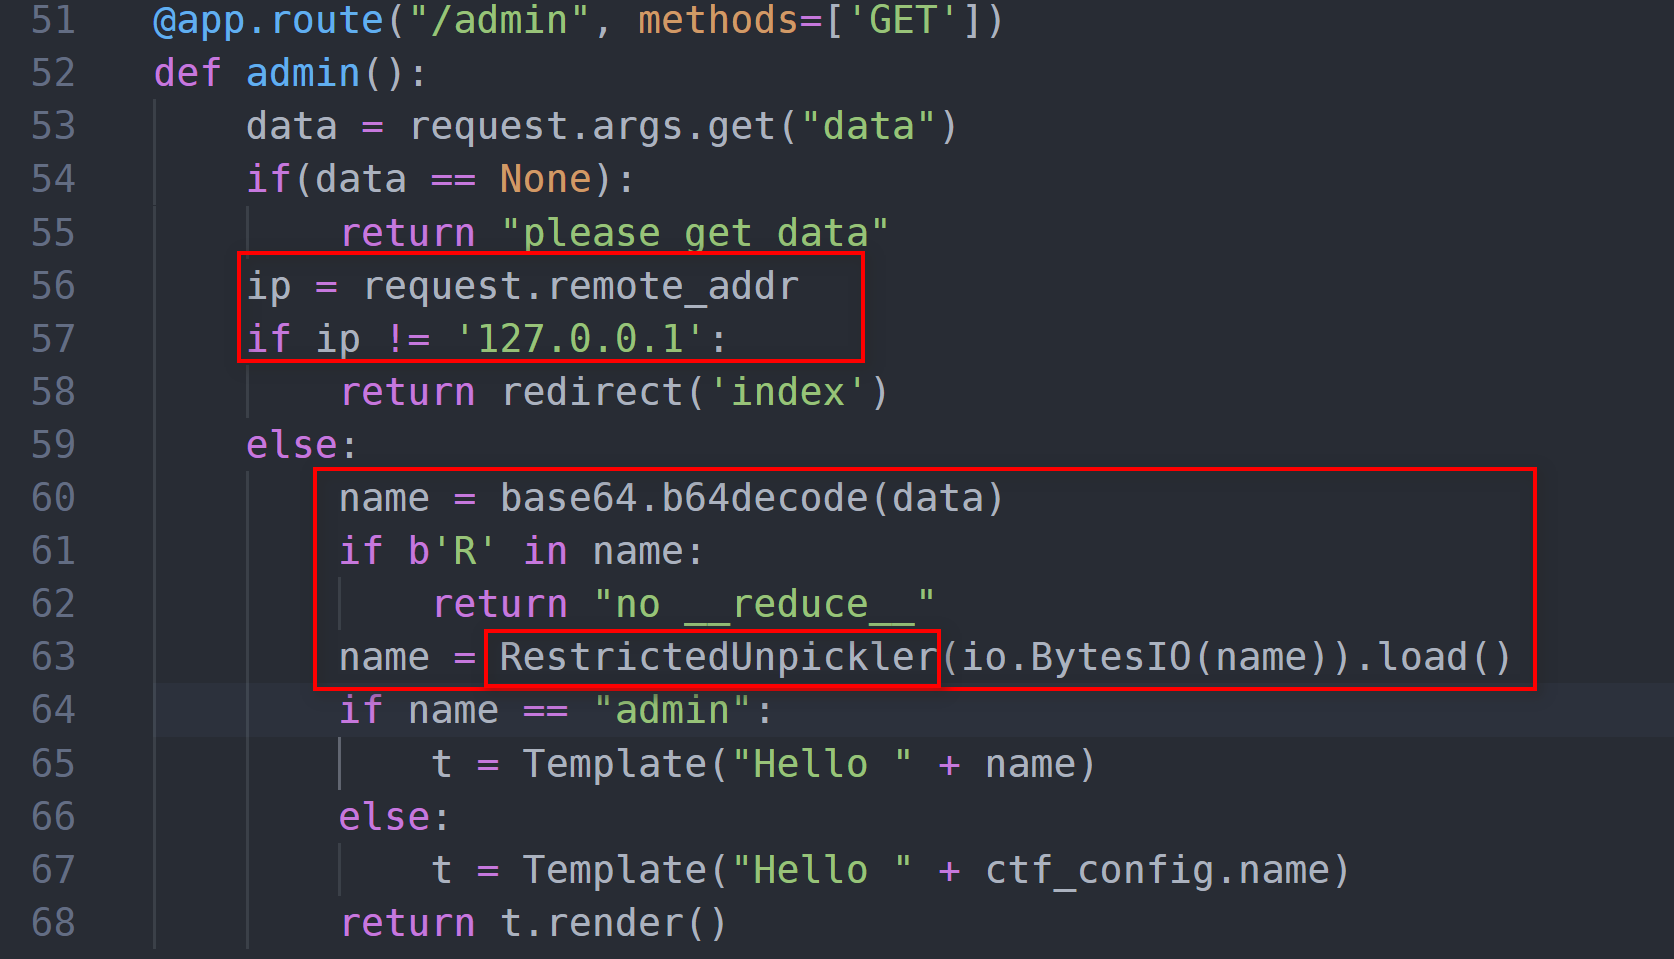Click base64.b64decode on line 60

(x=683, y=498)
